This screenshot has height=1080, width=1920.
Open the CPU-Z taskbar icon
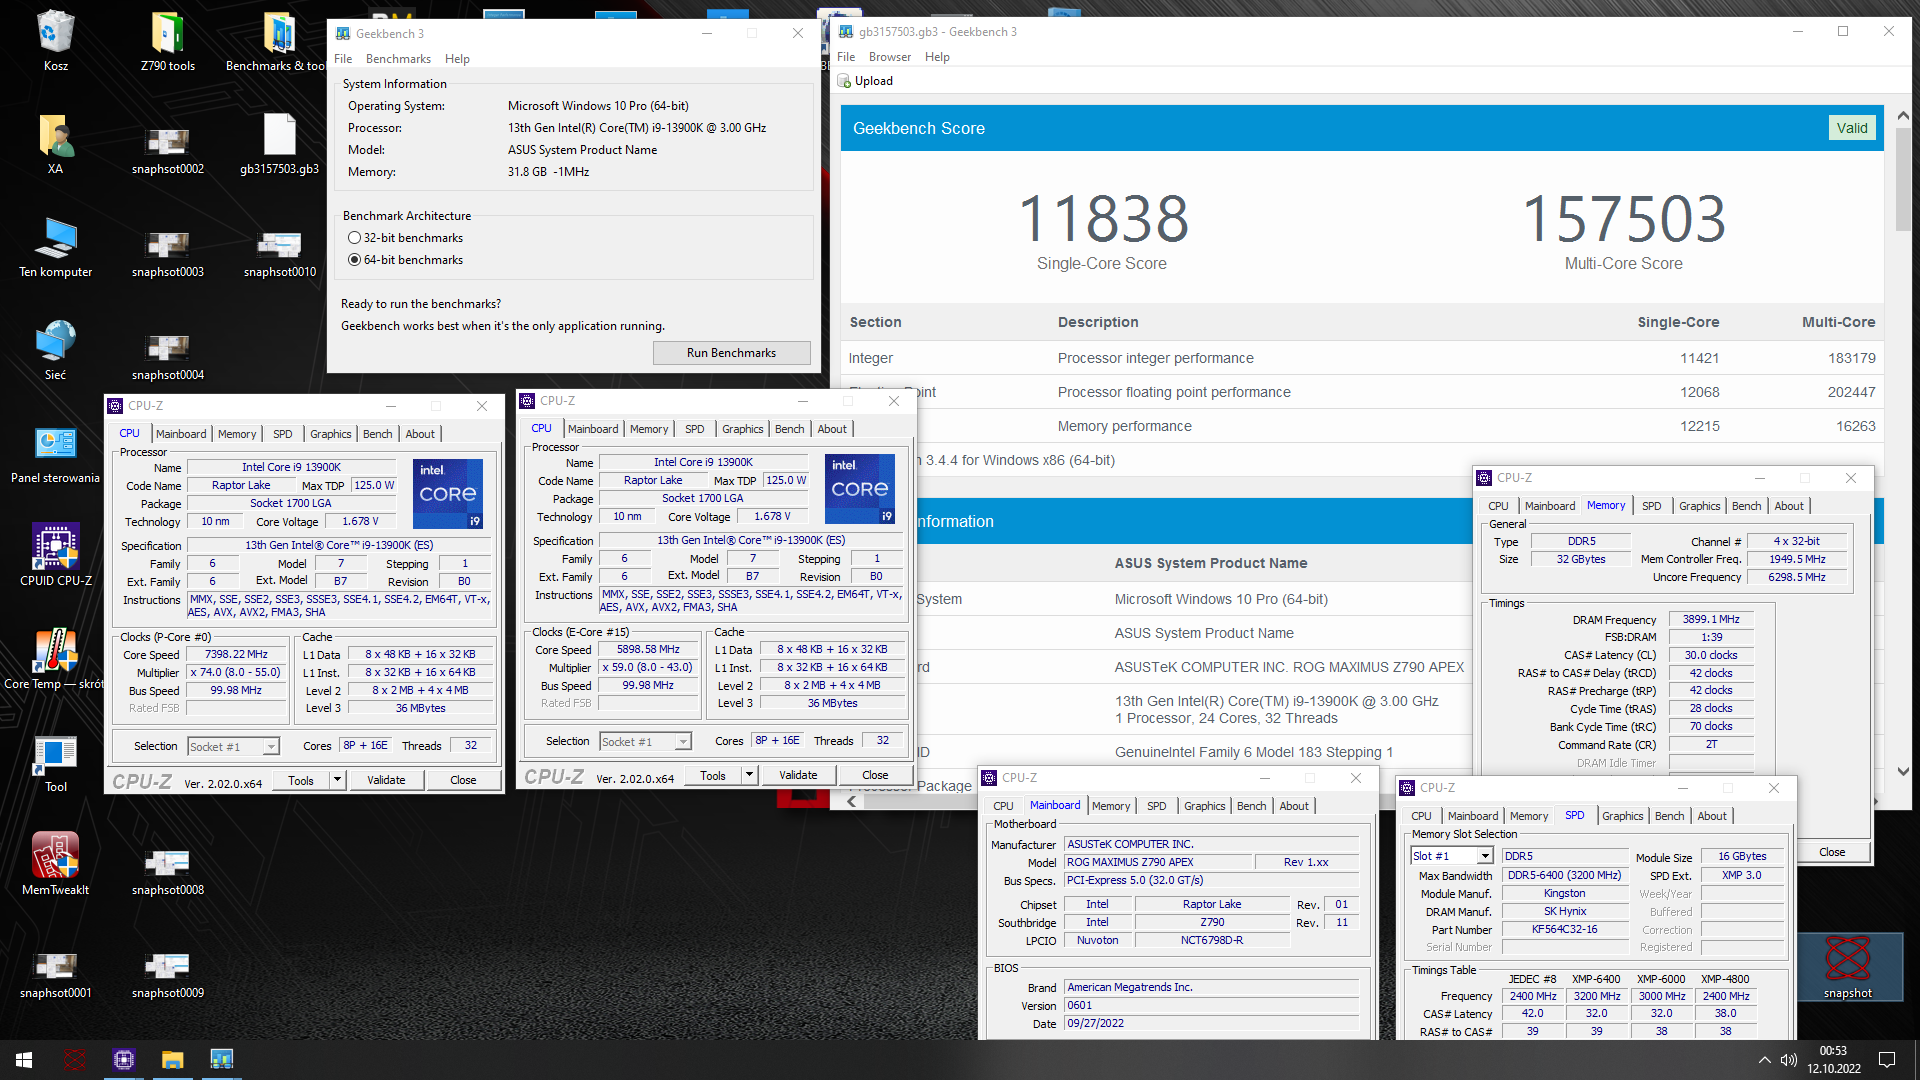123,1059
